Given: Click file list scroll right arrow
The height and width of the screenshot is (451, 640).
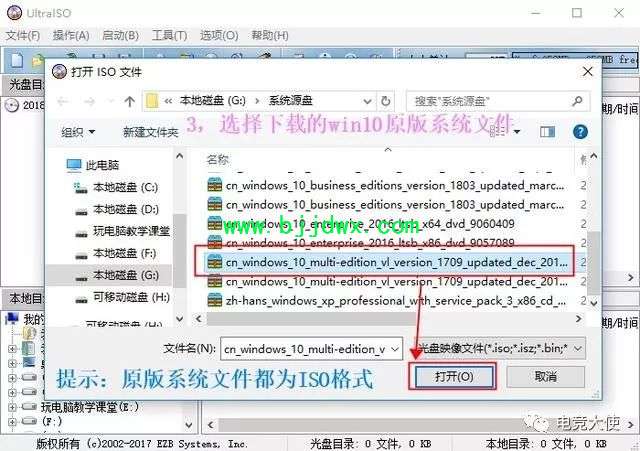Looking at the screenshot, I should click(578, 319).
